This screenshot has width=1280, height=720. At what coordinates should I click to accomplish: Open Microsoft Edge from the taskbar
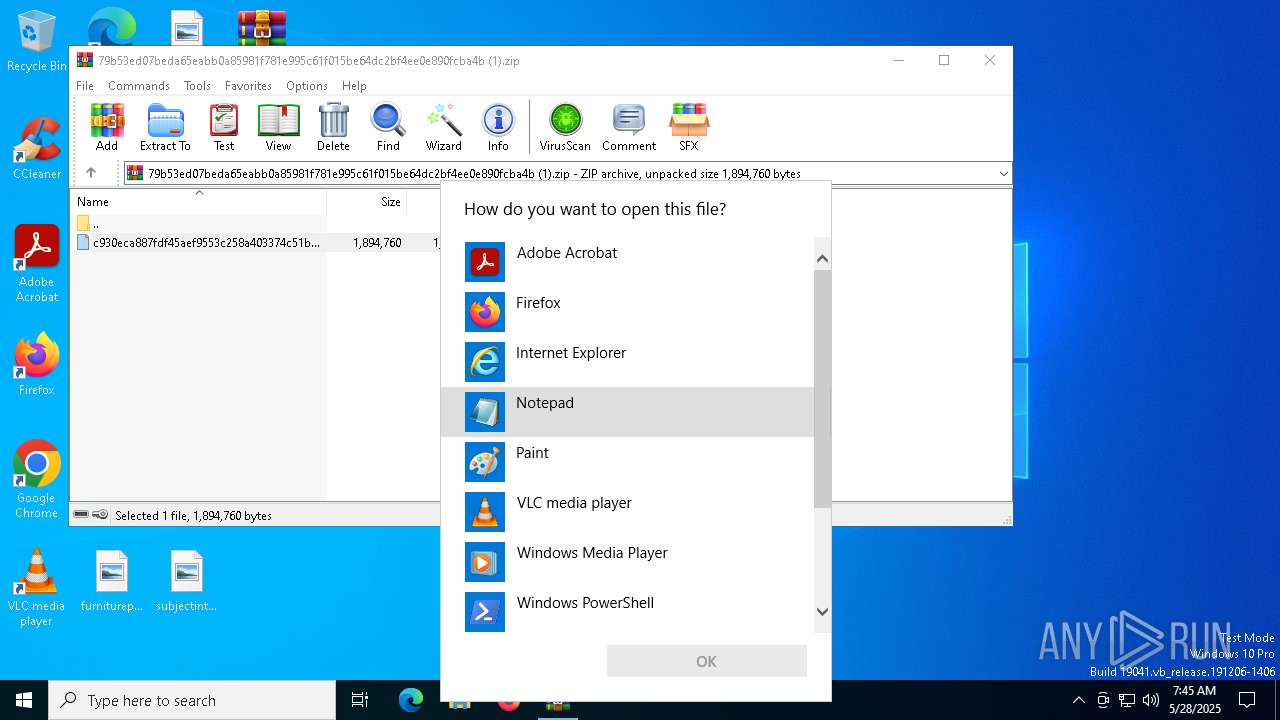click(411, 700)
